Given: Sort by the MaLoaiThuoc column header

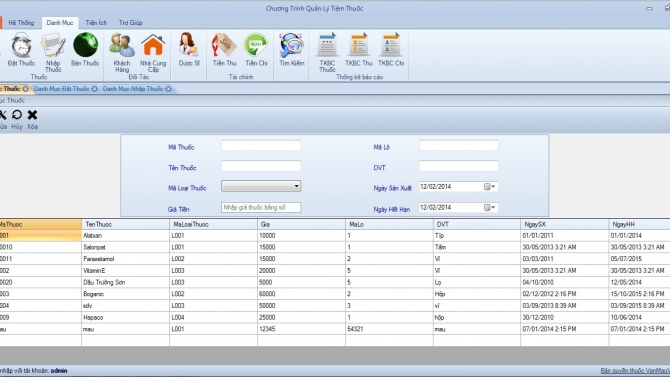Looking at the screenshot, I should [x=214, y=224].
